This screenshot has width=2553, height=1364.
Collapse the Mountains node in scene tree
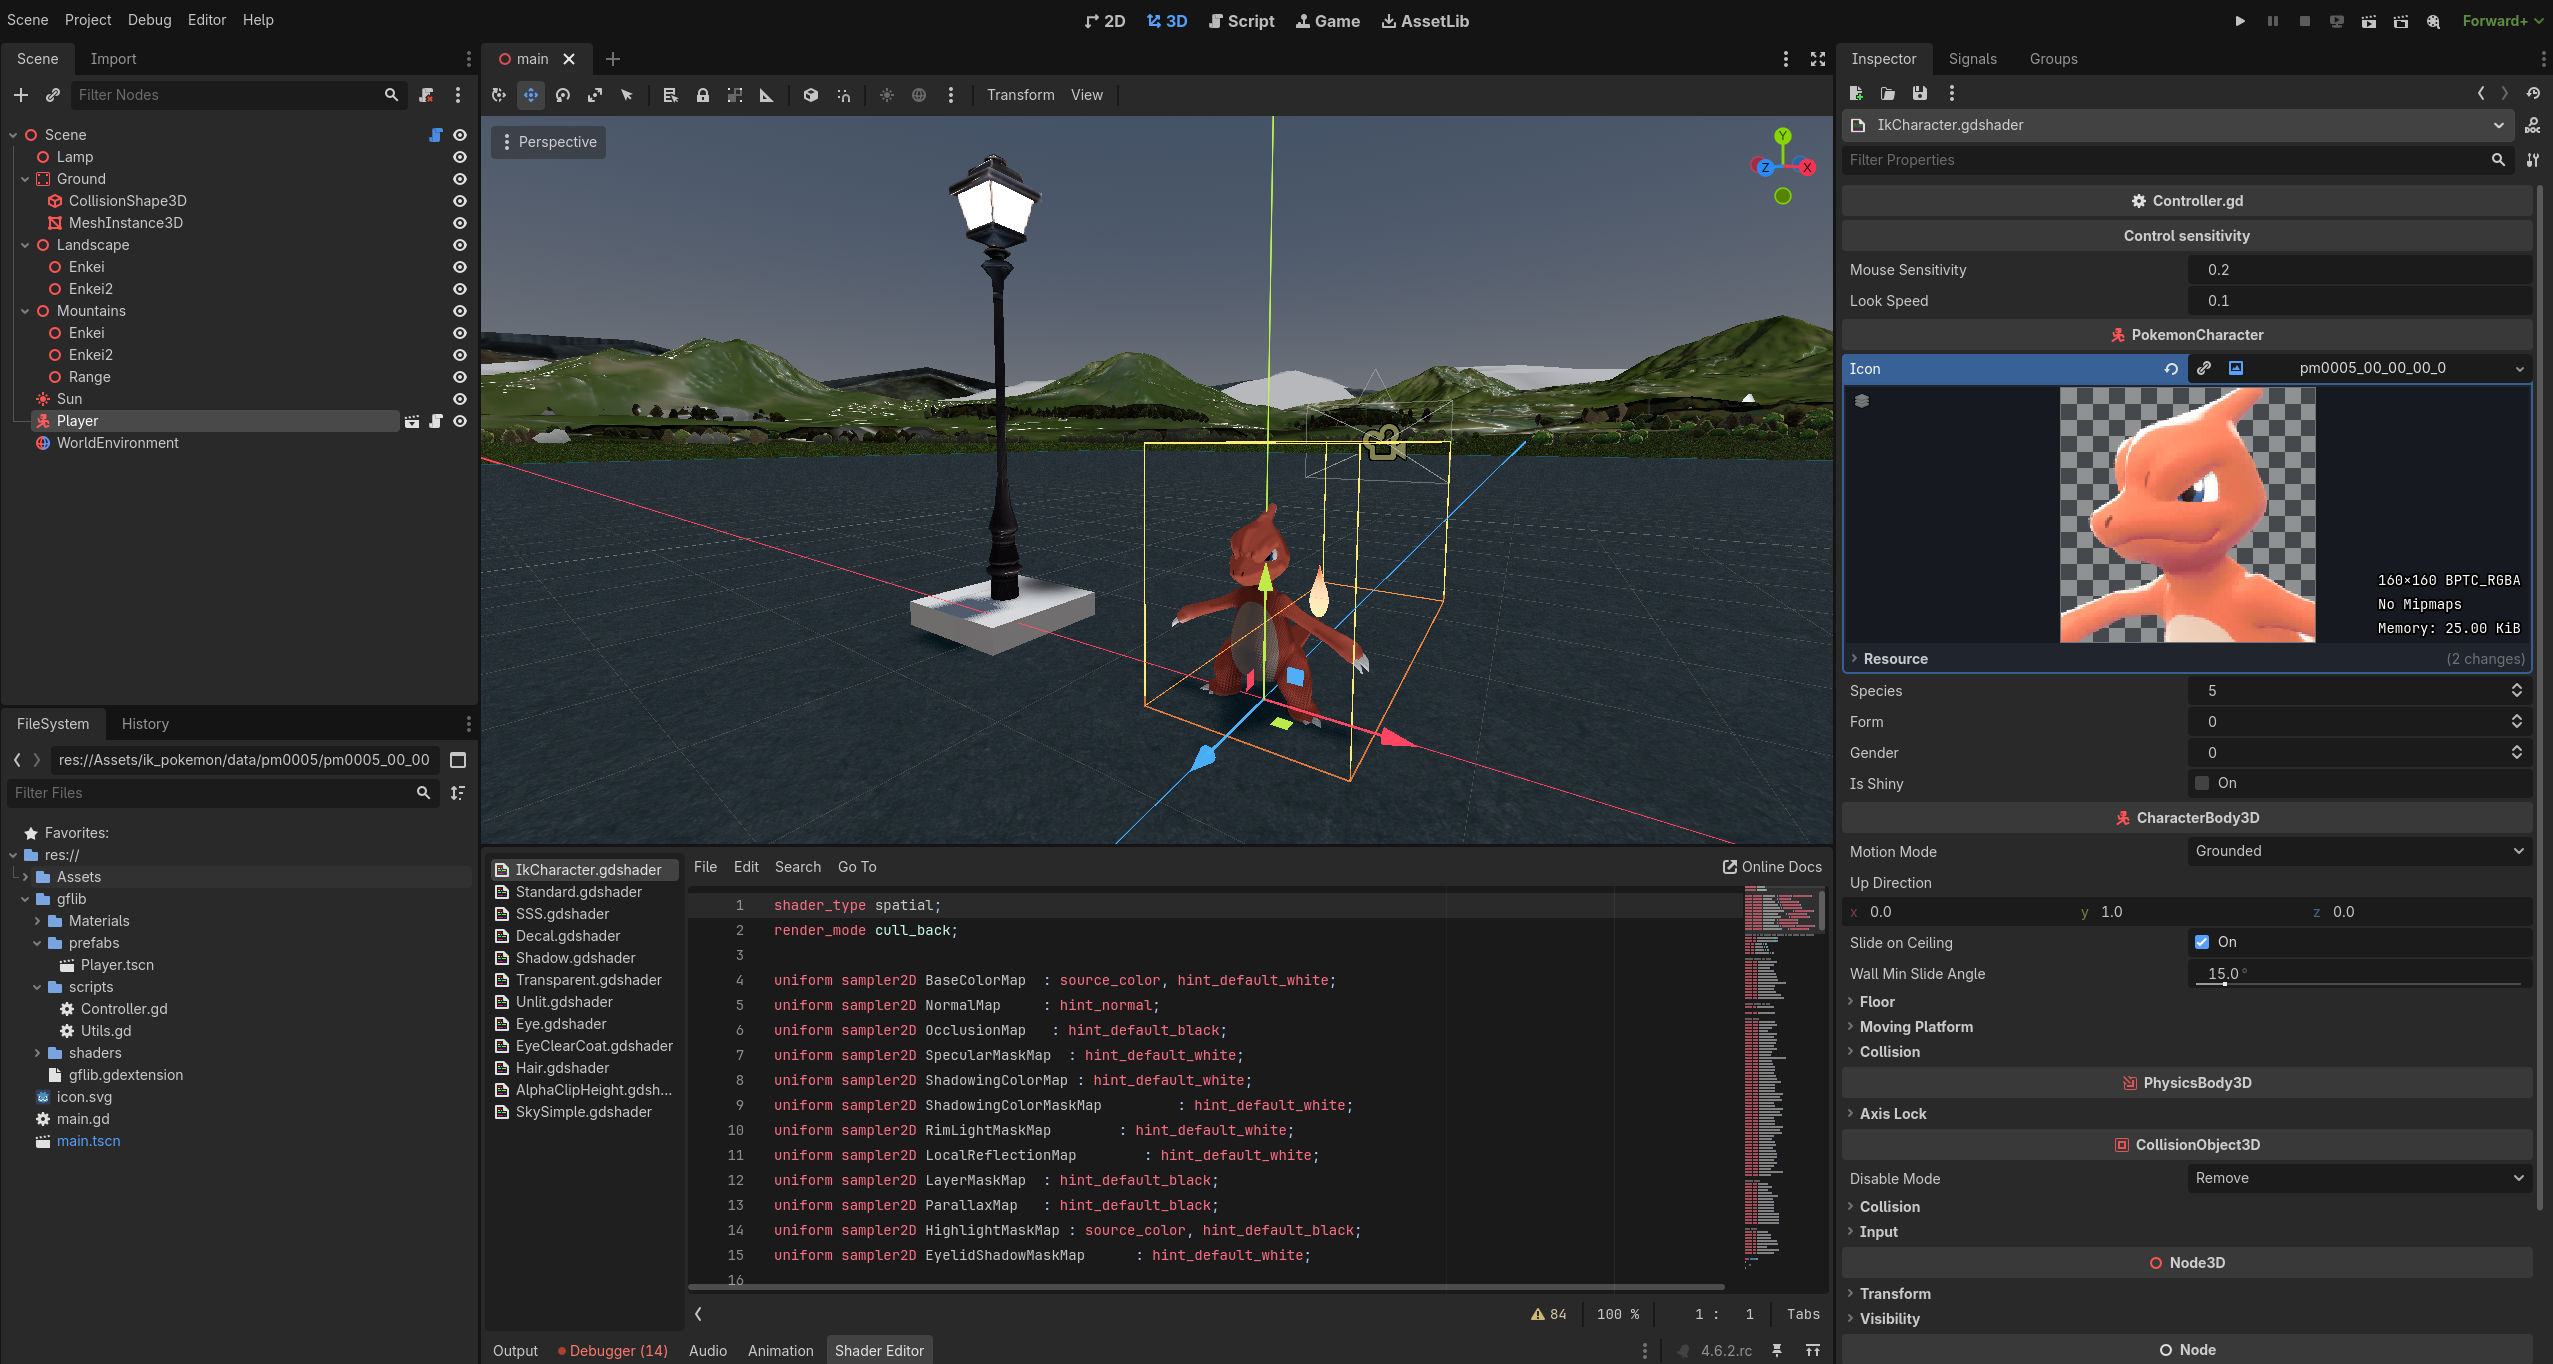pos(25,311)
